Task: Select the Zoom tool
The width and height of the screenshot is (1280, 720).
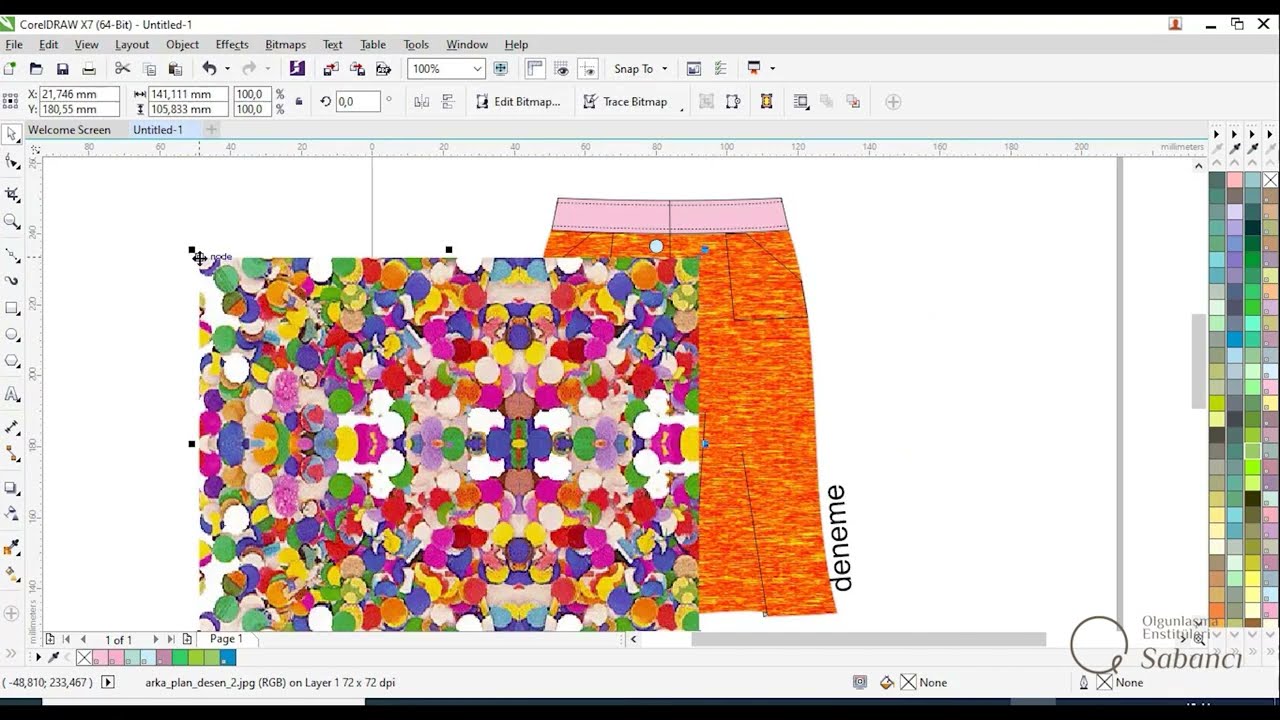Action: click(12, 222)
